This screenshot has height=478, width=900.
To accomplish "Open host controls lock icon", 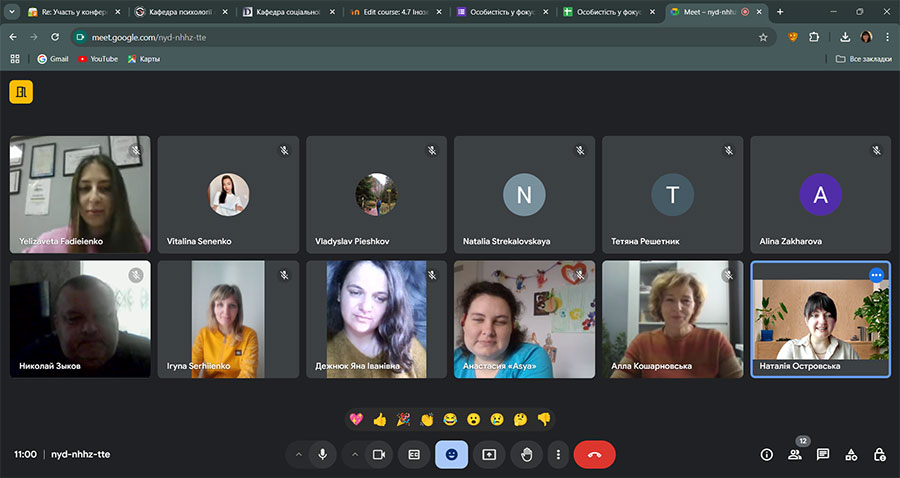I will point(879,454).
